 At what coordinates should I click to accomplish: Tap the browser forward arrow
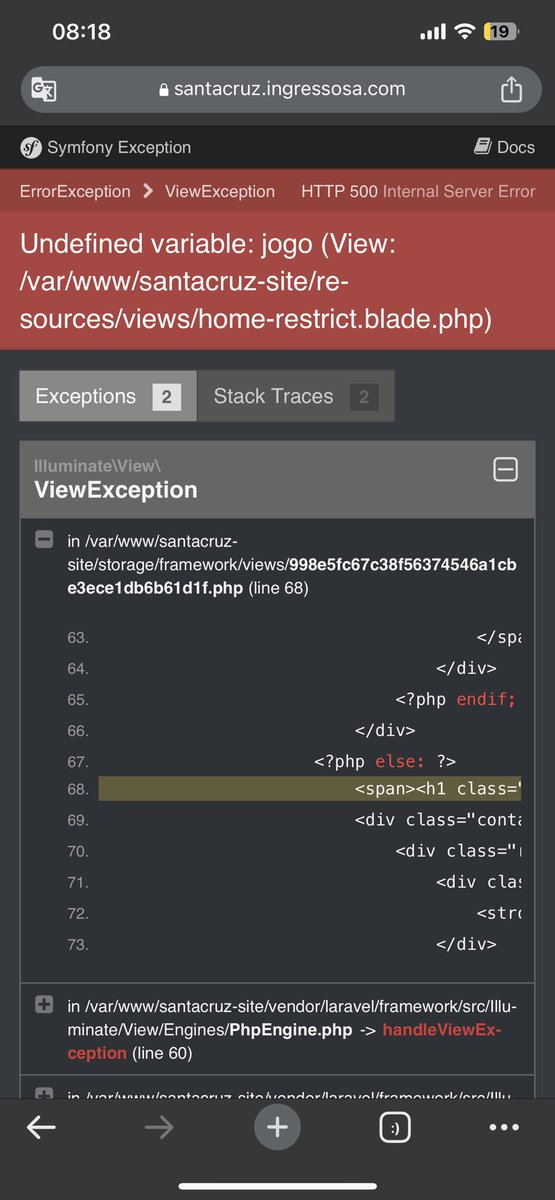click(x=159, y=1127)
